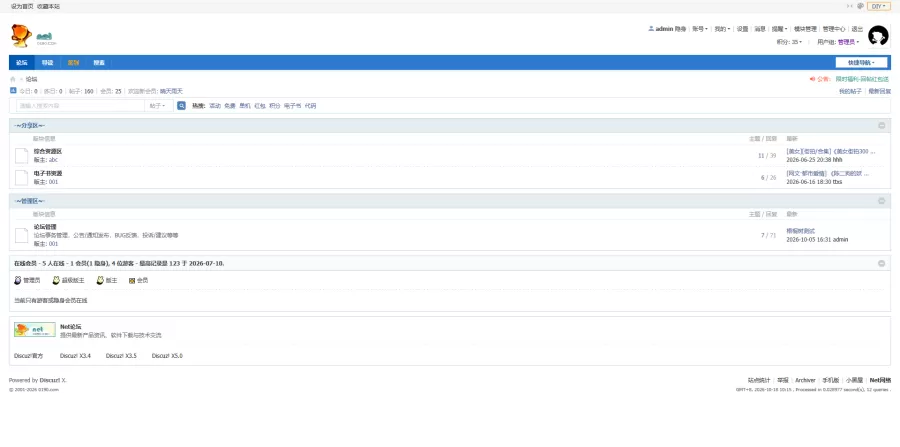Click the blue statistics icon beside 今日

click(13, 90)
